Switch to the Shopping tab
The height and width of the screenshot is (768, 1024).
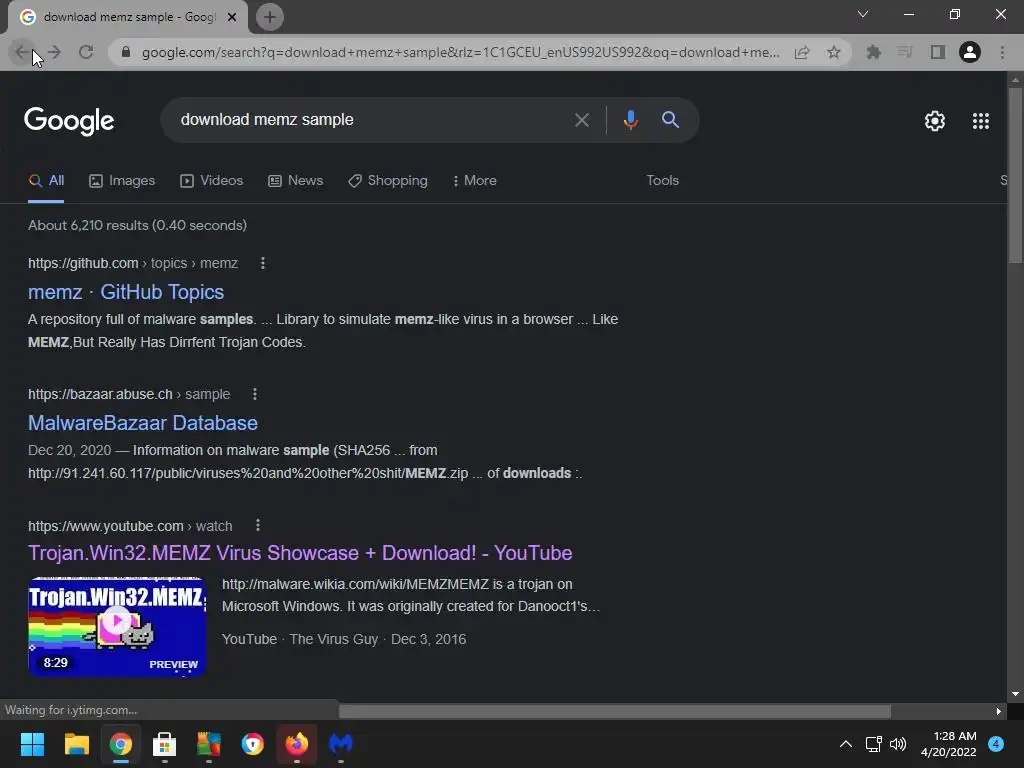tap(388, 181)
